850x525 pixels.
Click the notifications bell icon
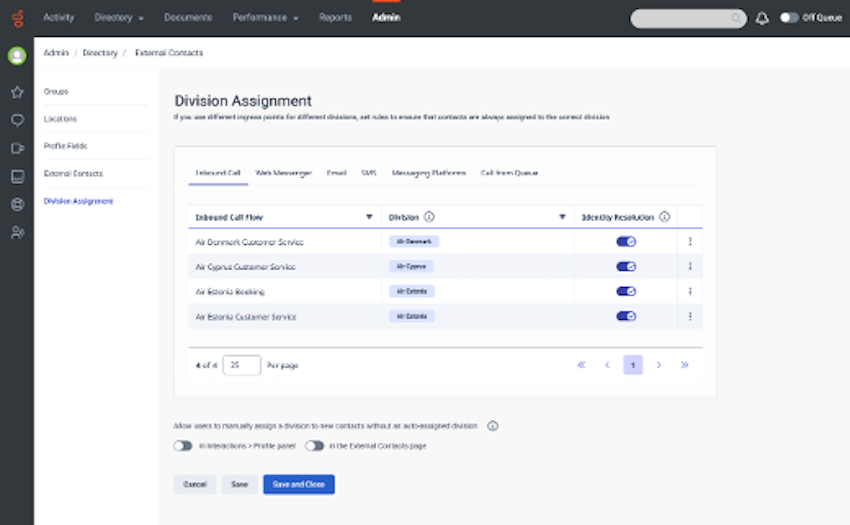tap(763, 18)
